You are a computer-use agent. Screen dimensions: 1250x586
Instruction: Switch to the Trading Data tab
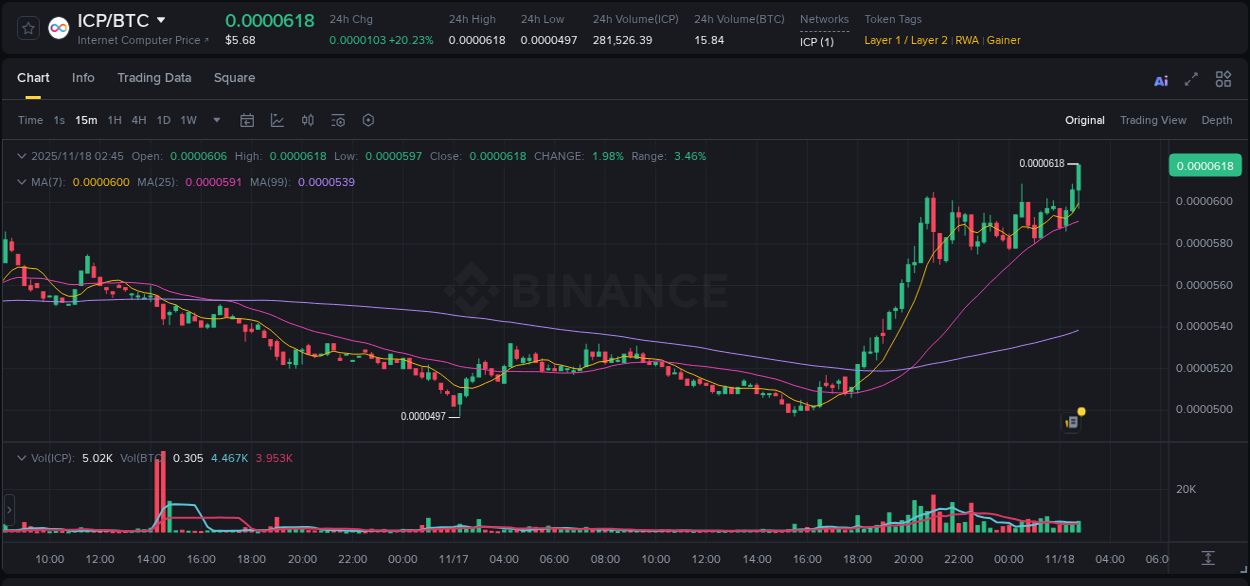tap(154, 78)
